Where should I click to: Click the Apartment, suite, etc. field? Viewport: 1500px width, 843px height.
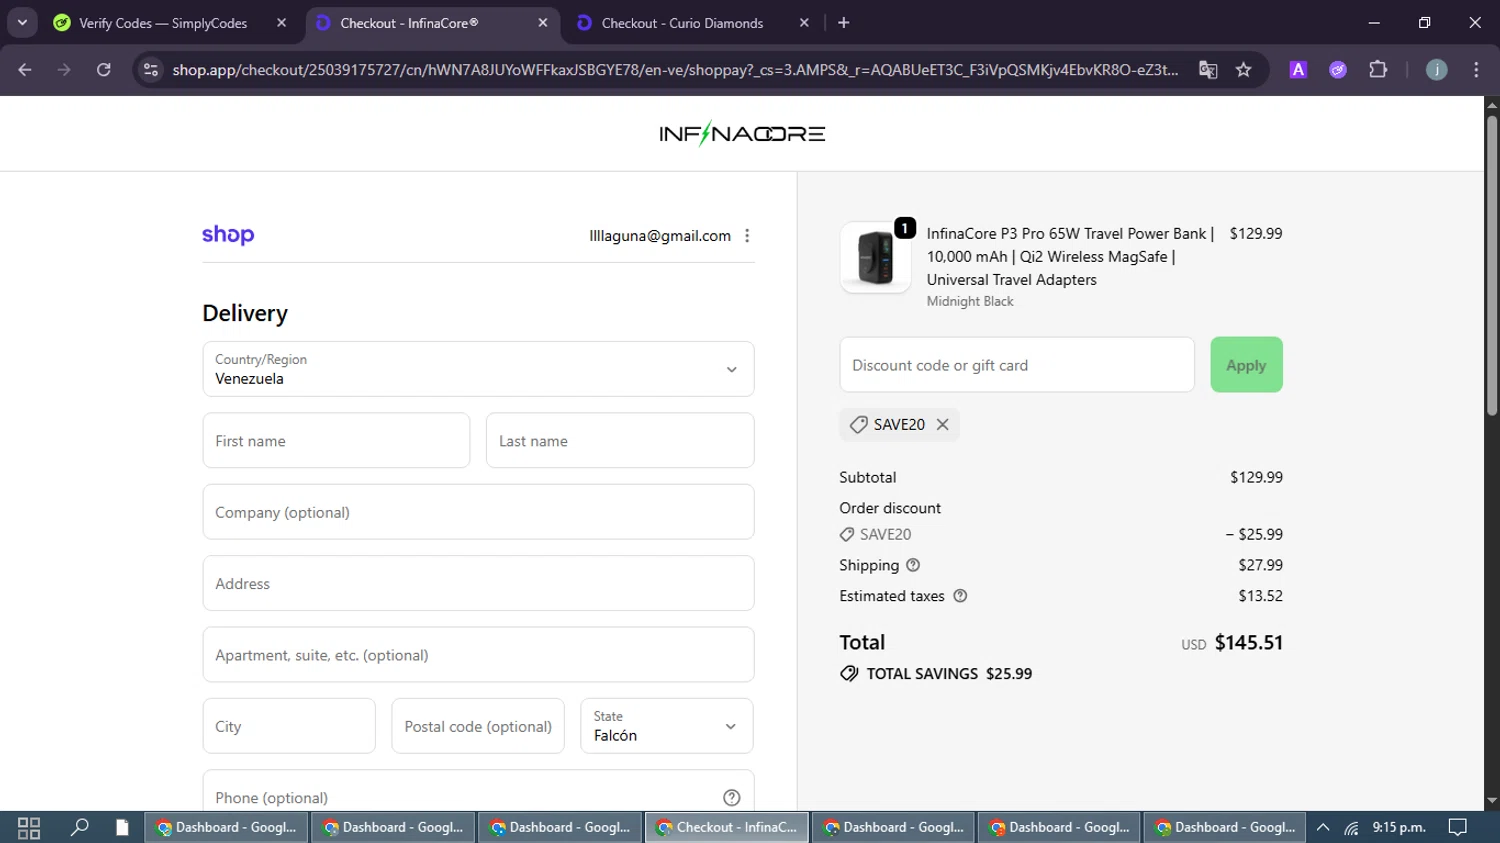[478, 655]
